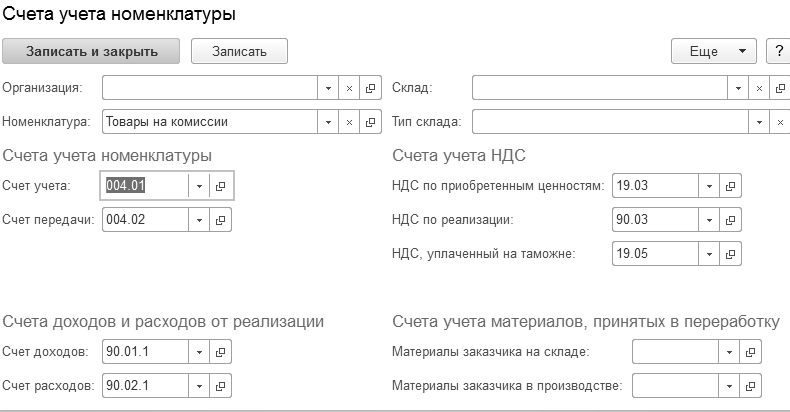This screenshot has width=790, height=412.
Task: Open НДС, уплаченный на таможне form icon
Action: [731, 254]
